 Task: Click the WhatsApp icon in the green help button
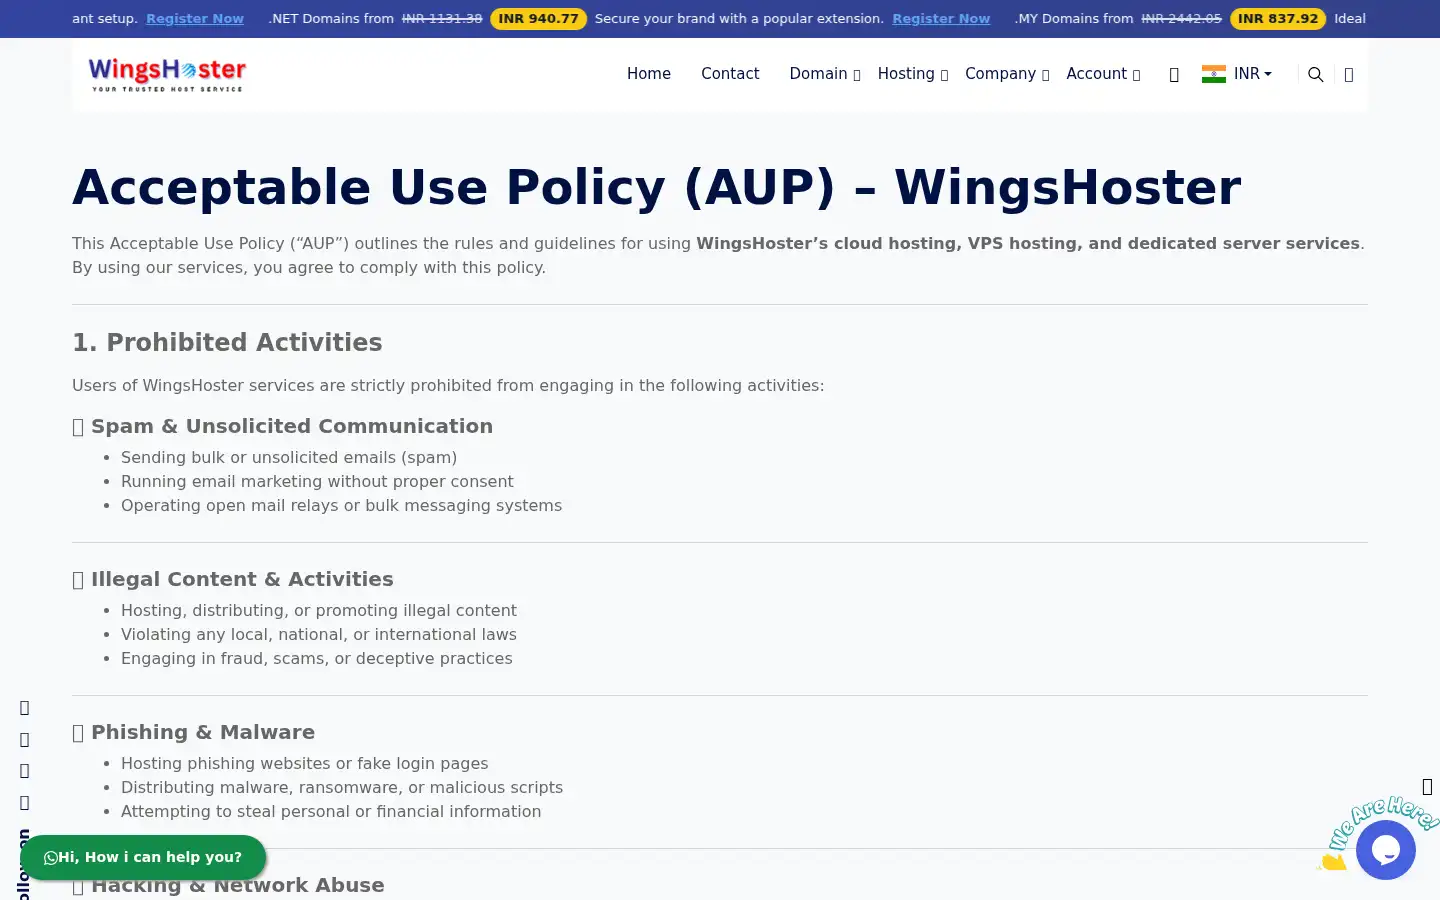coord(51,858)
